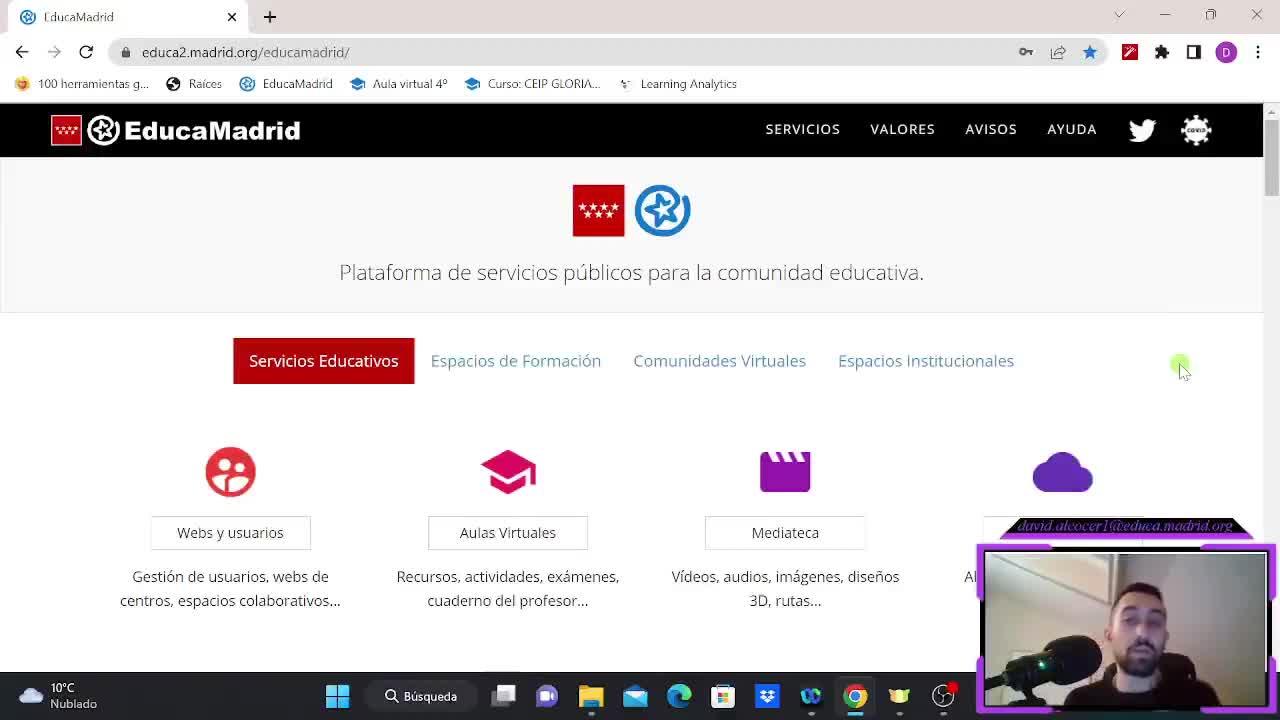Click the page vertical scrollbar thumb
This screenshot has height=720, width=1280.
point(1271,157)
